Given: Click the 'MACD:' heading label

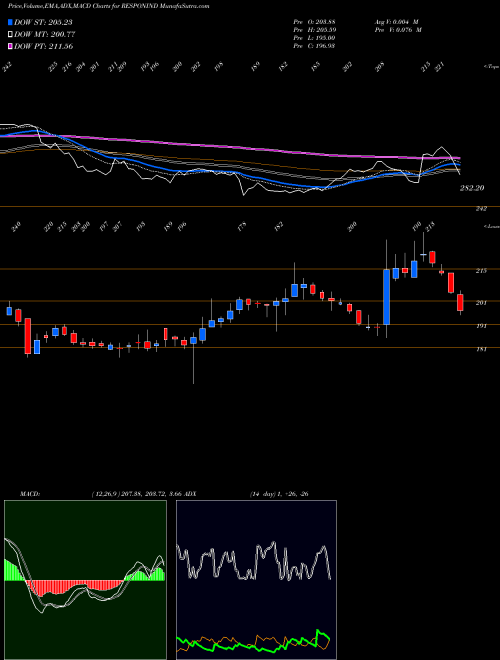Looking at the screenshot, I should coord(29,494).
